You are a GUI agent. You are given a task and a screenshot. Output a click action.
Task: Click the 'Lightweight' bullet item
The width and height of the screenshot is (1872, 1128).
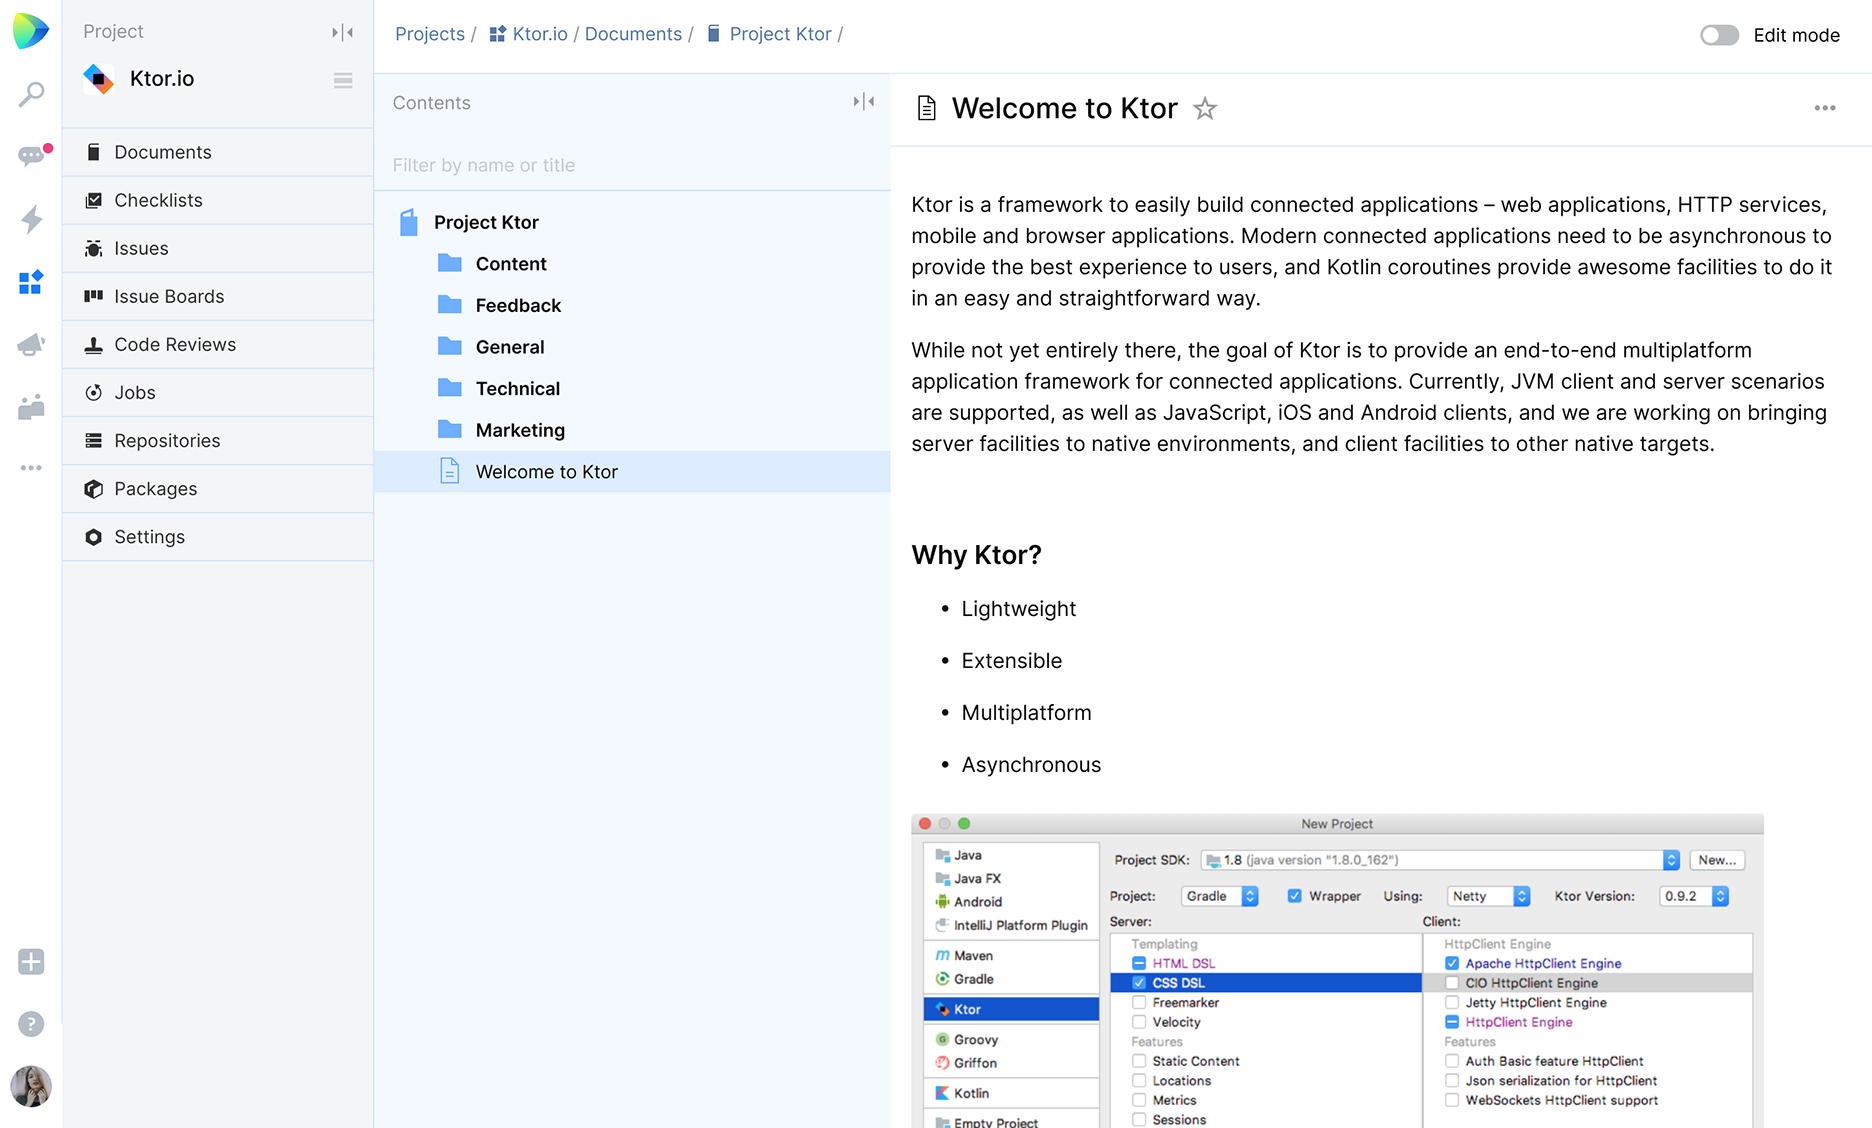click(1018, 609)
